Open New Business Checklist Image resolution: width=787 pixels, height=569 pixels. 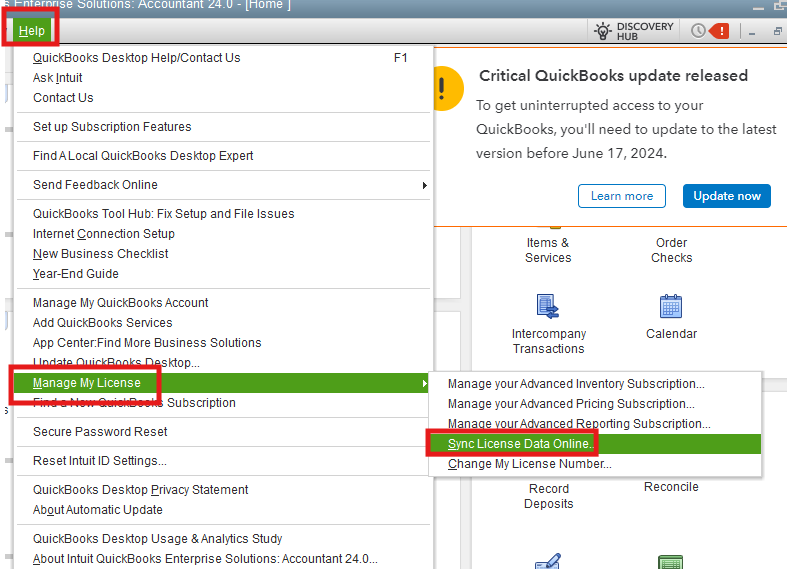pyautogui.click(x=224, y=254)
